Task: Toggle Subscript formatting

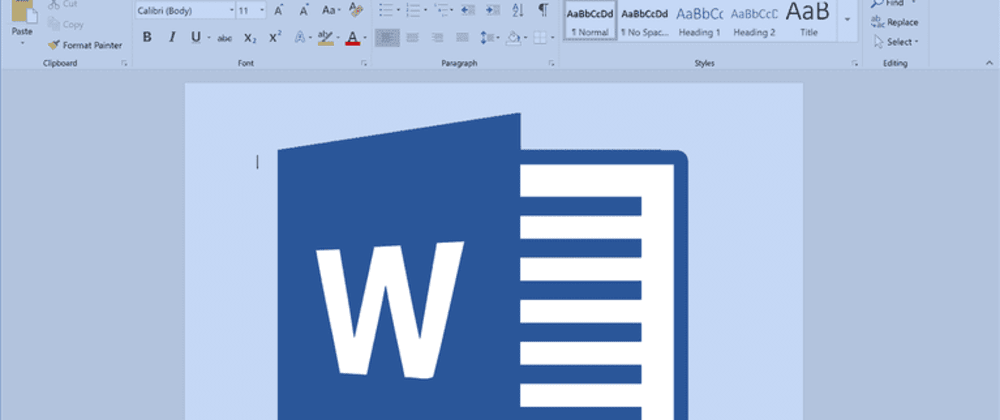Action: point(250,38)
